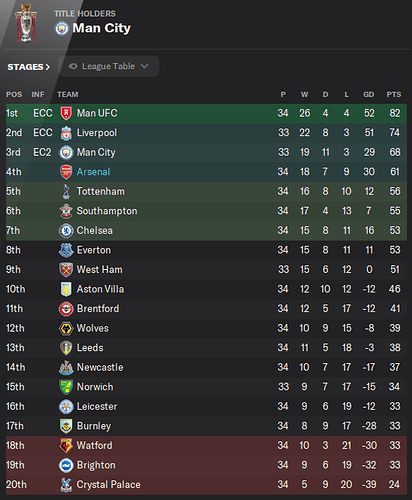The height and width of the screenshot is (500, 412).
Task: Click the Watford club crest icon
Action: tap(66, 446)
